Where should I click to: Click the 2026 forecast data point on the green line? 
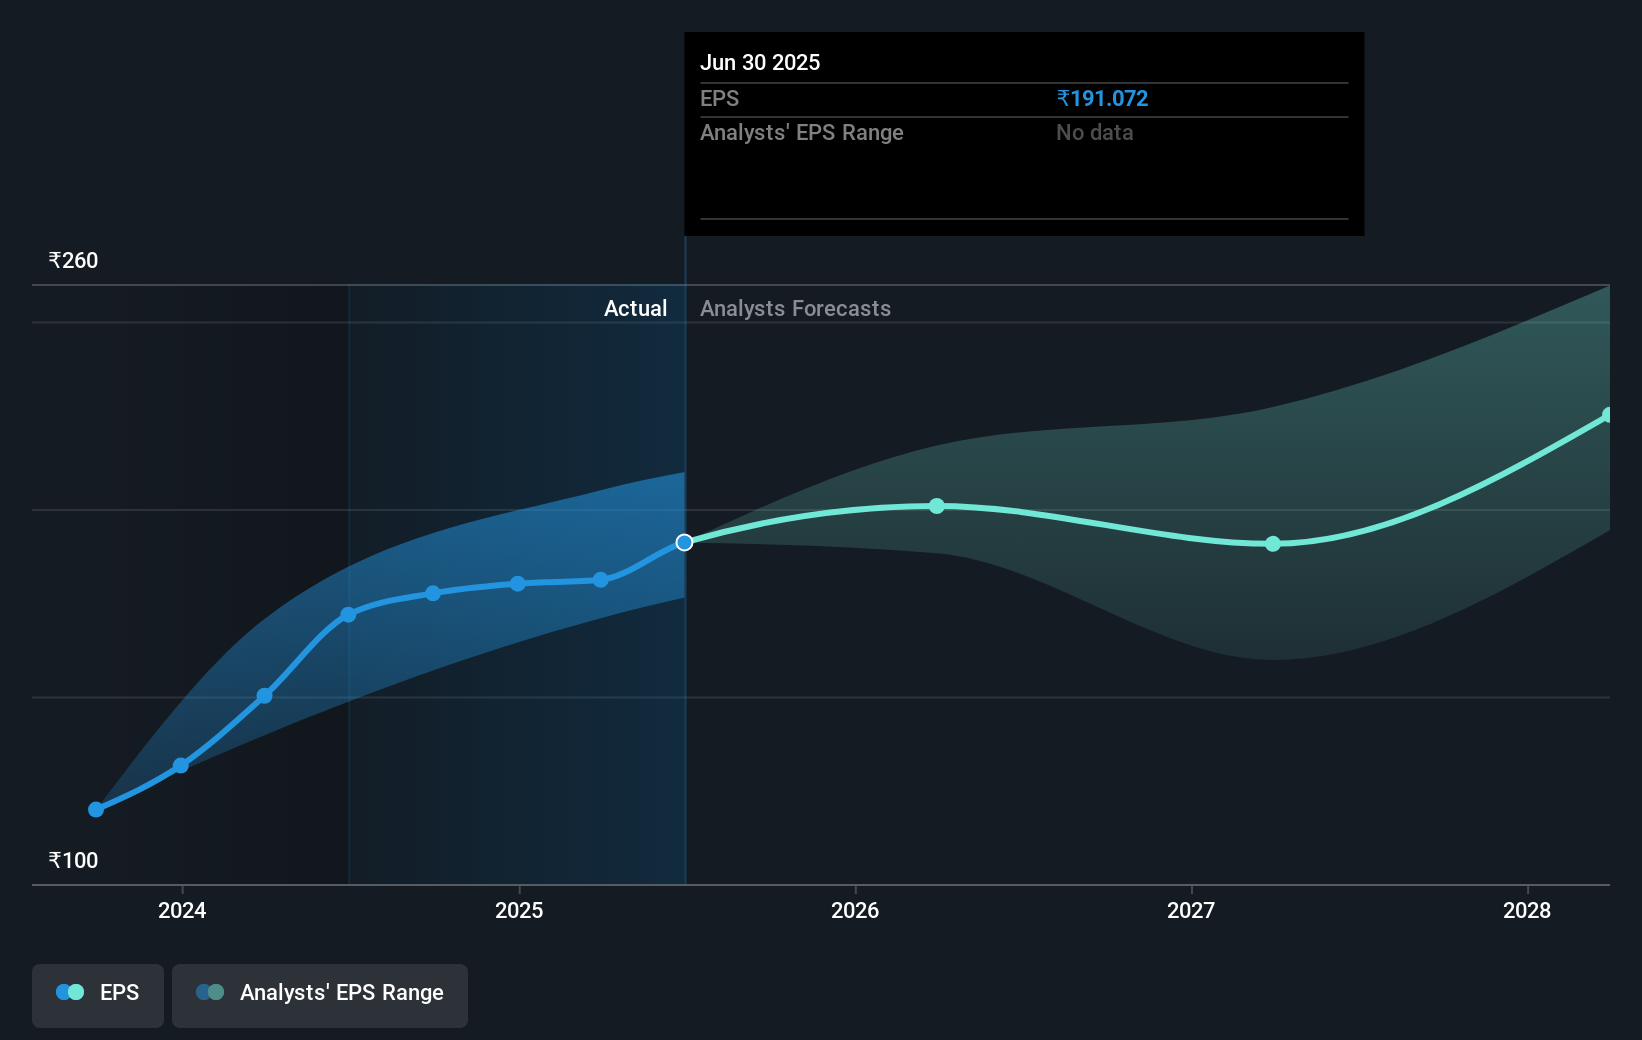(x=936, y=506)
